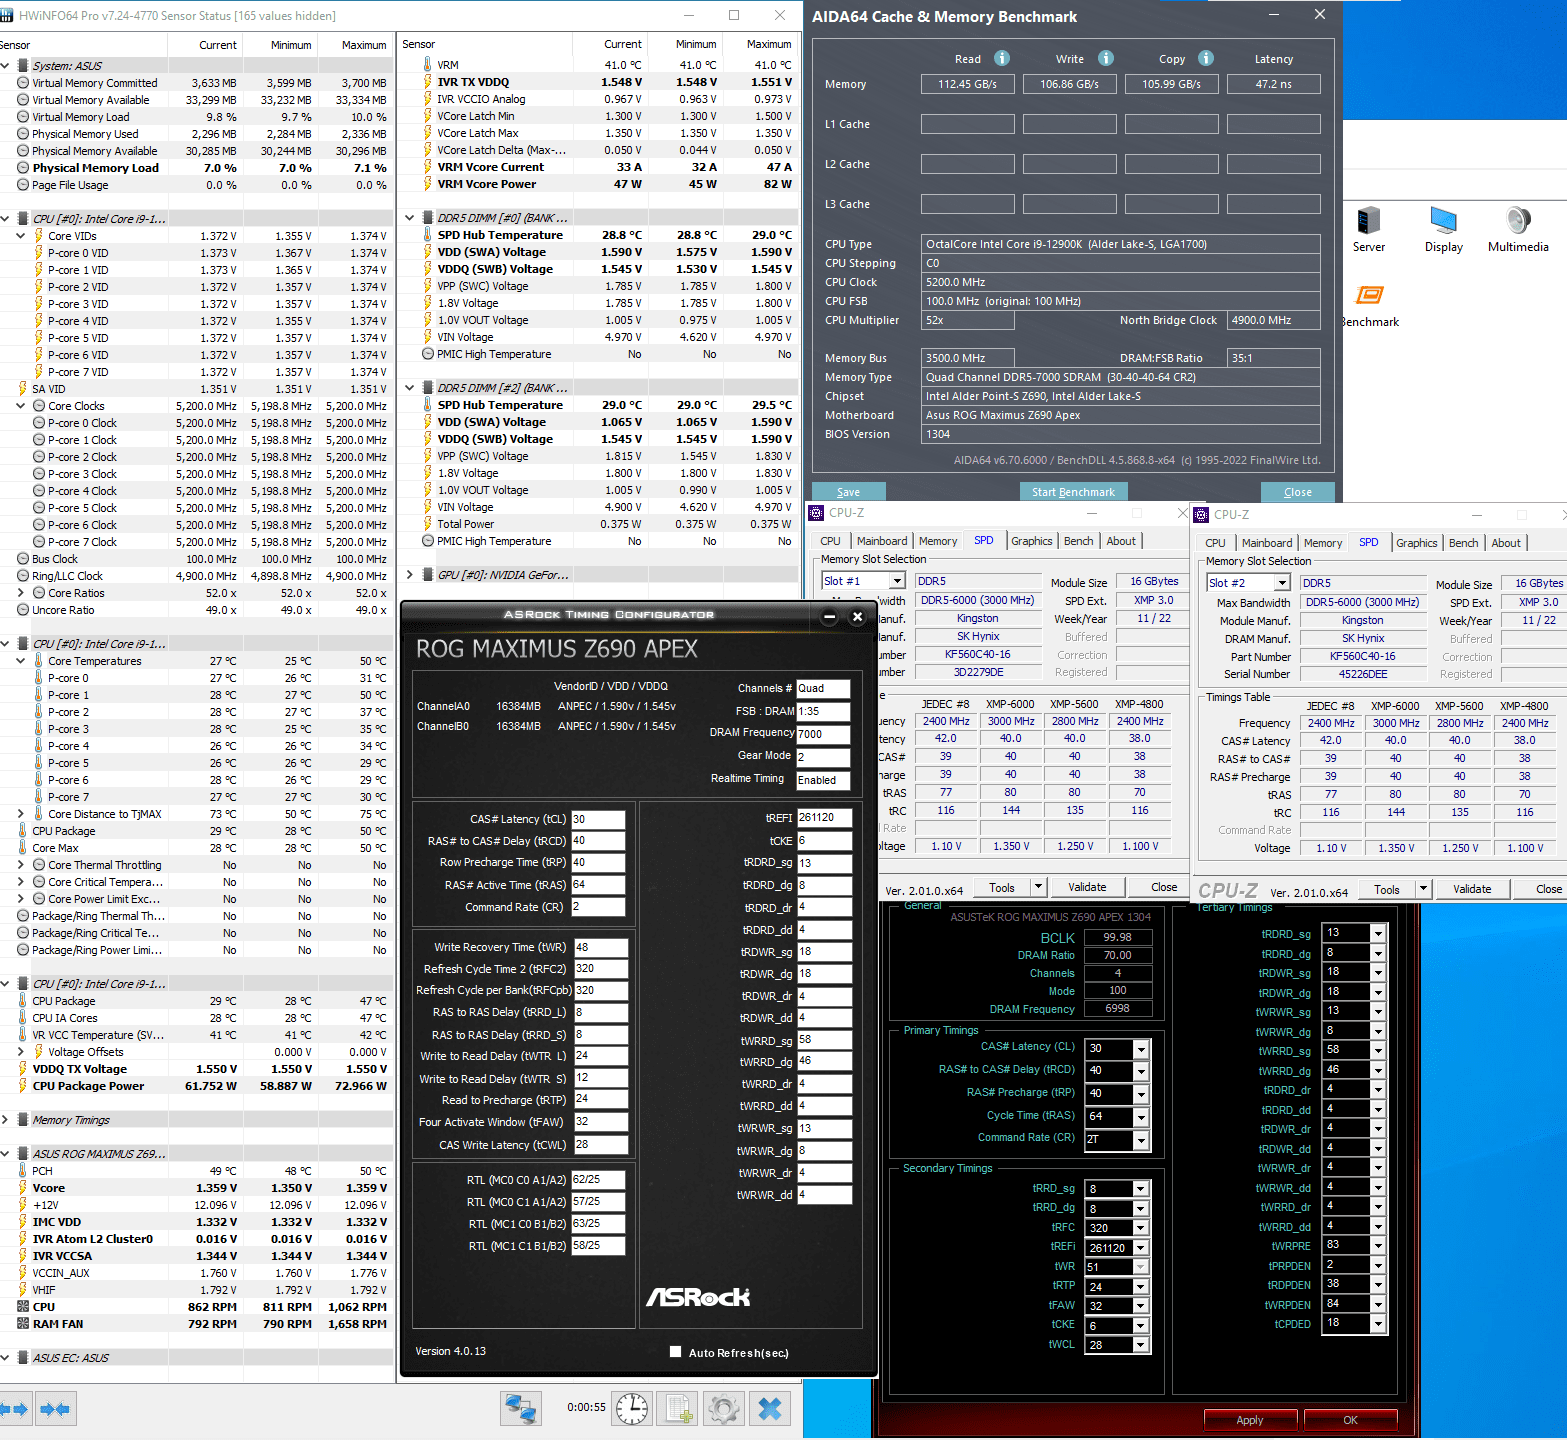This screenshot has height=1440, width=1567.
Task: Collapse the Core VIDs tree node
Action: [21, 236]
